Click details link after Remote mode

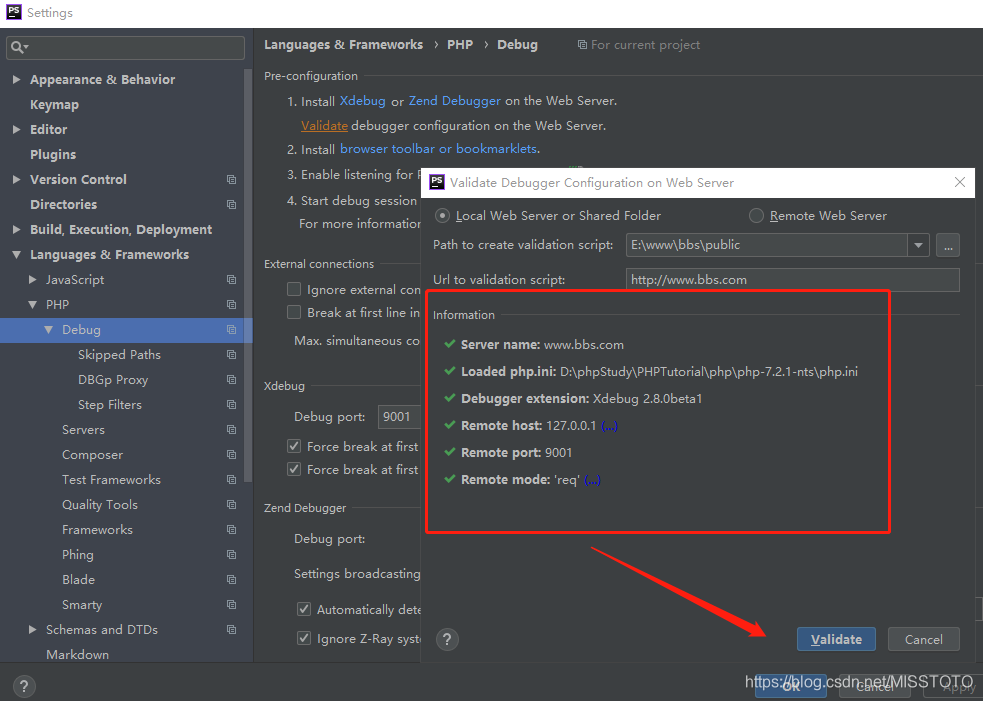point(592,480)
